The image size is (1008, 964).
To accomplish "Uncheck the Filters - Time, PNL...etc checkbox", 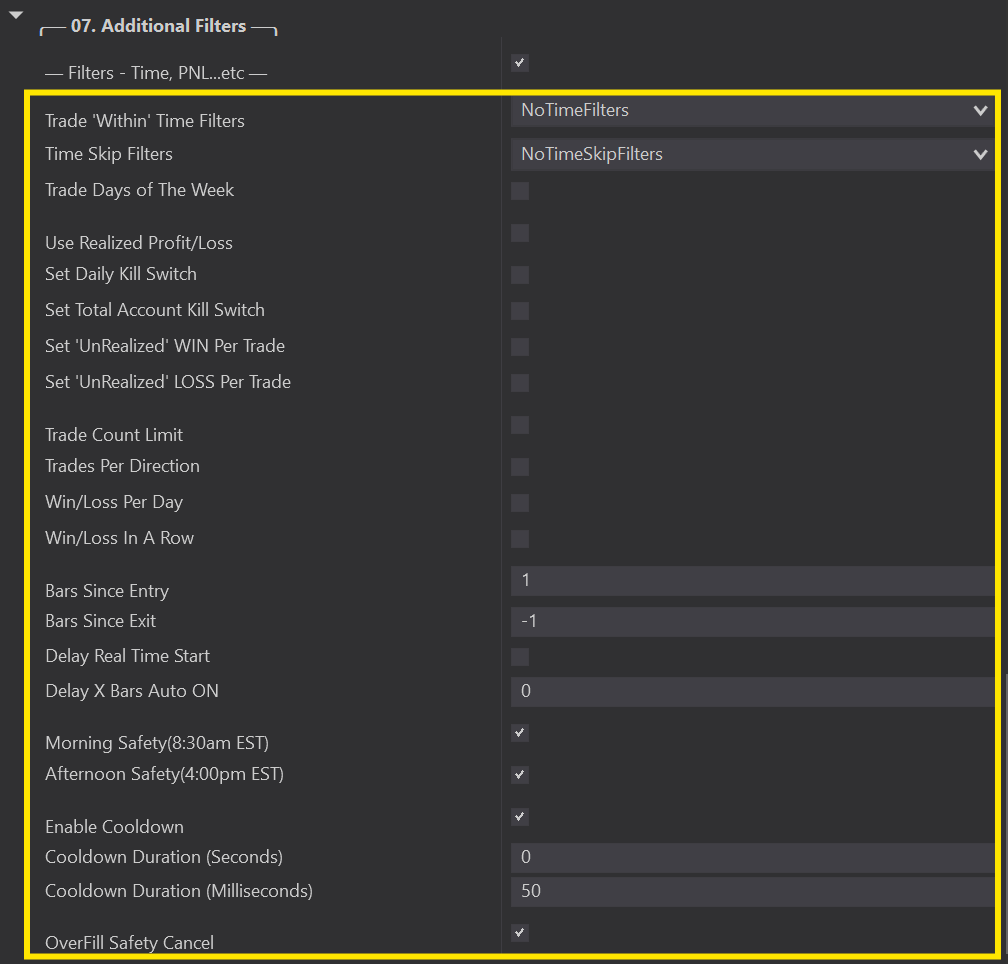I will [x=520, y=63].
